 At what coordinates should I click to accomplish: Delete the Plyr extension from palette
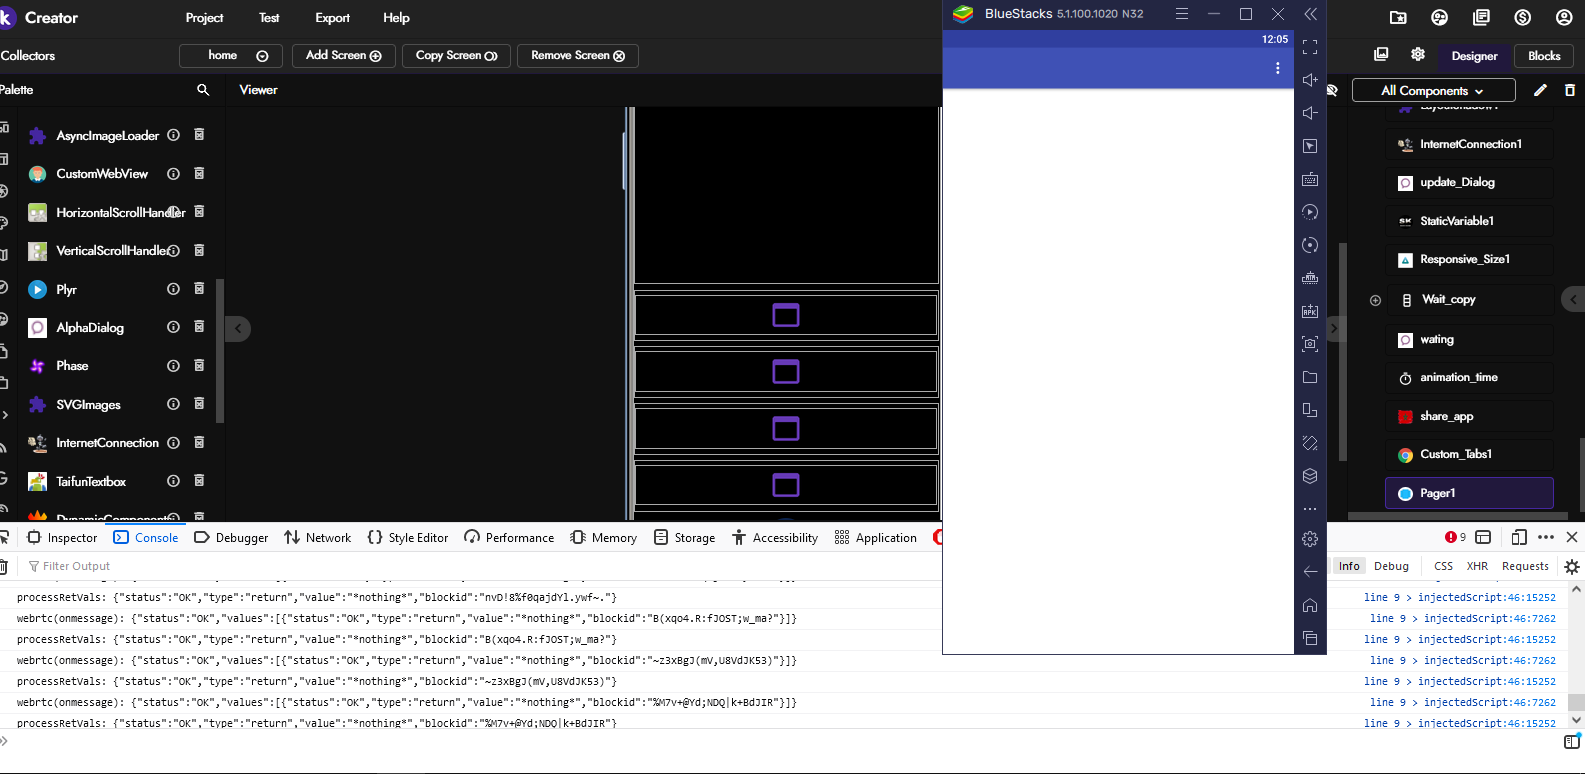click(199, 288)
